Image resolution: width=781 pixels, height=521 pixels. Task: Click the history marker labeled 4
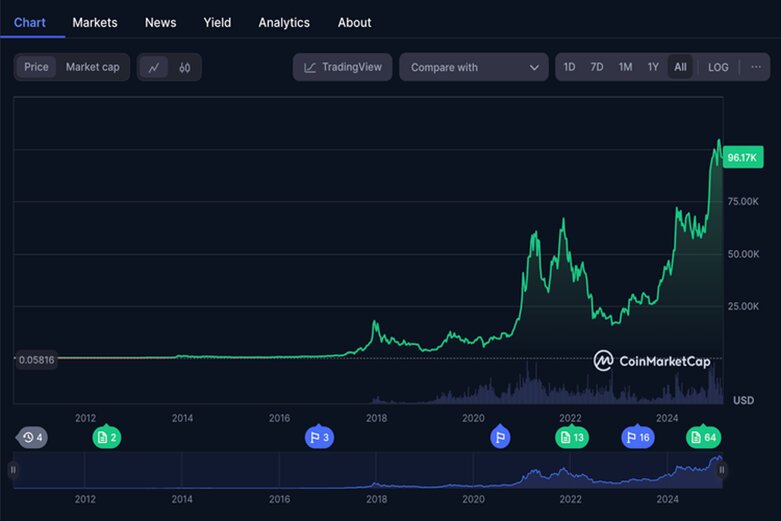point(32,437)
